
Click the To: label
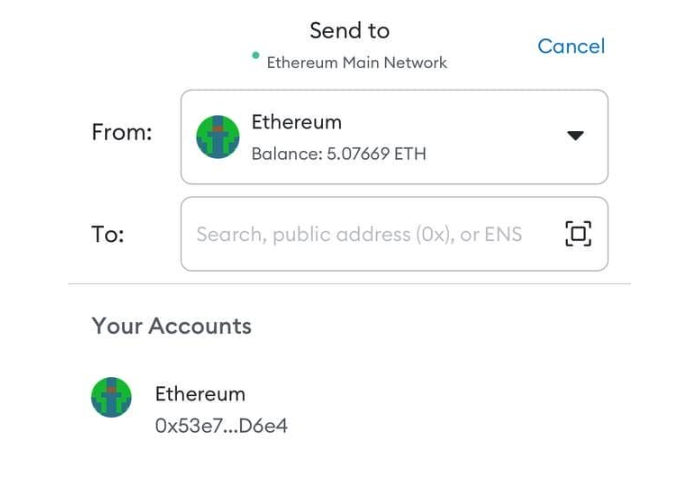click(108, 234)
